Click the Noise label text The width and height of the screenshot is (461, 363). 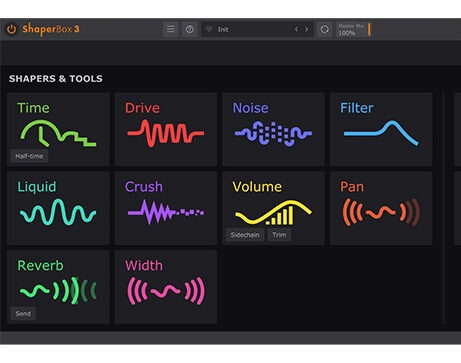pyautogui.click(x=250, y=108)
